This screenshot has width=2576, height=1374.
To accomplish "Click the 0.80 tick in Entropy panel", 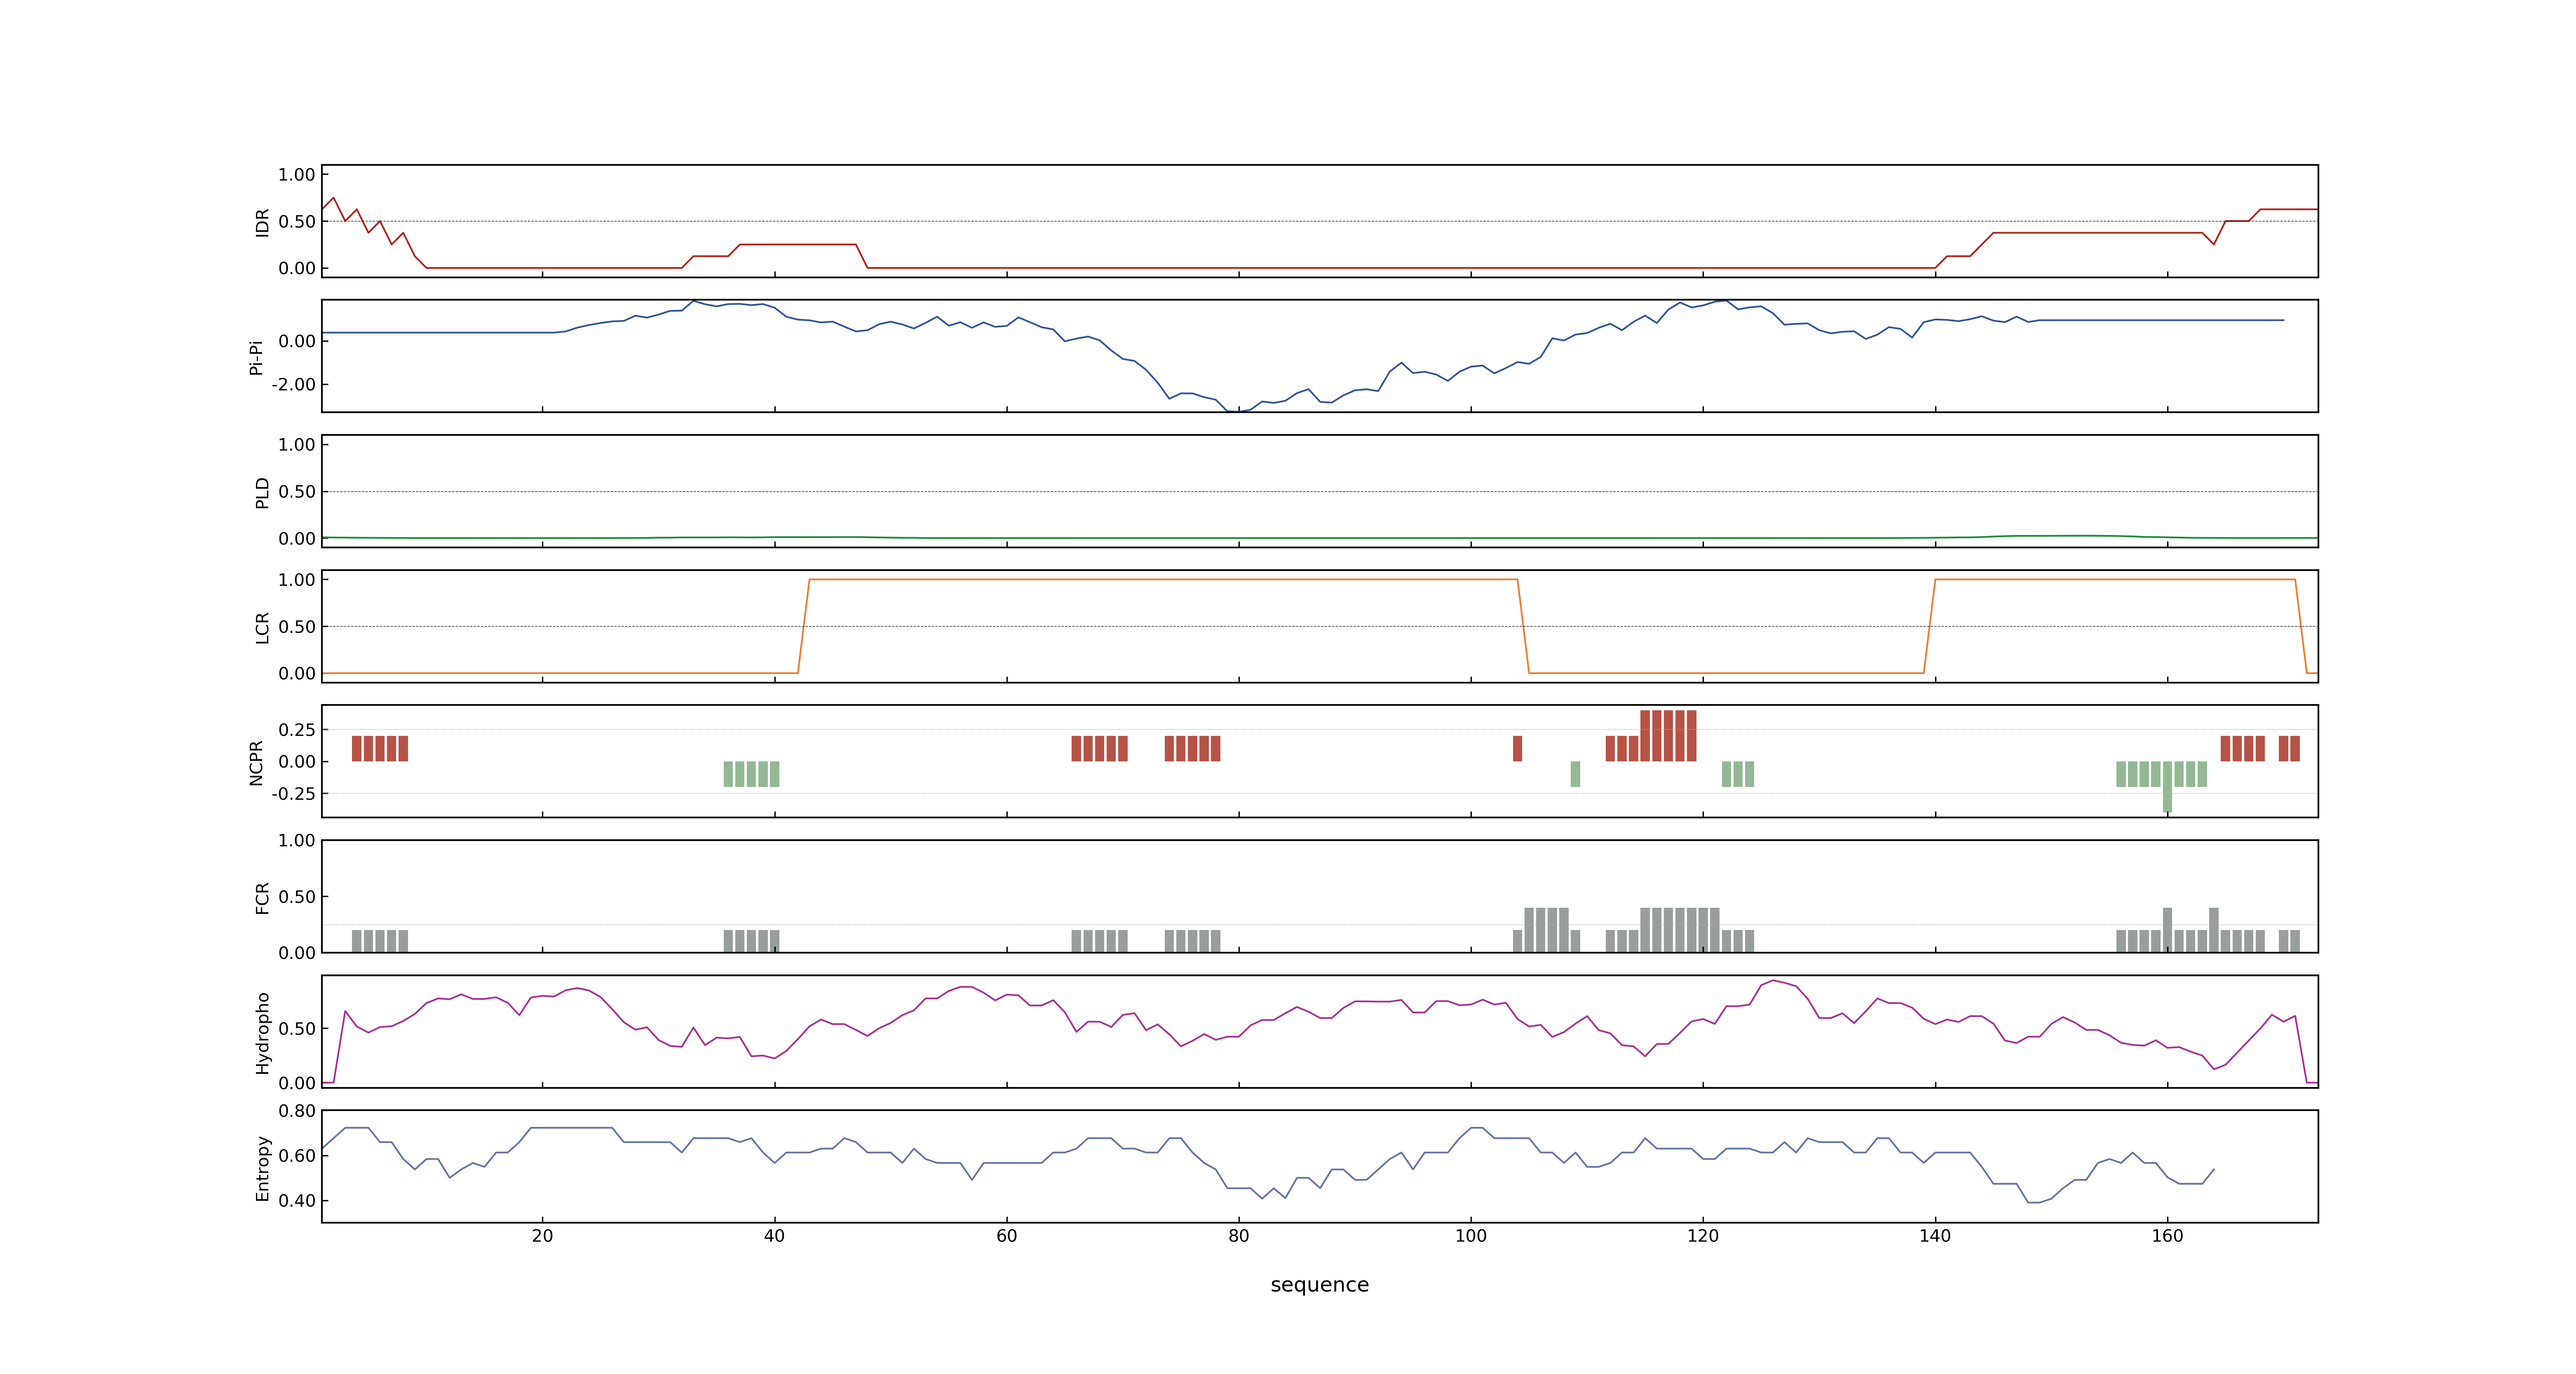I will pyautogui.click(x=297, y=1111).
